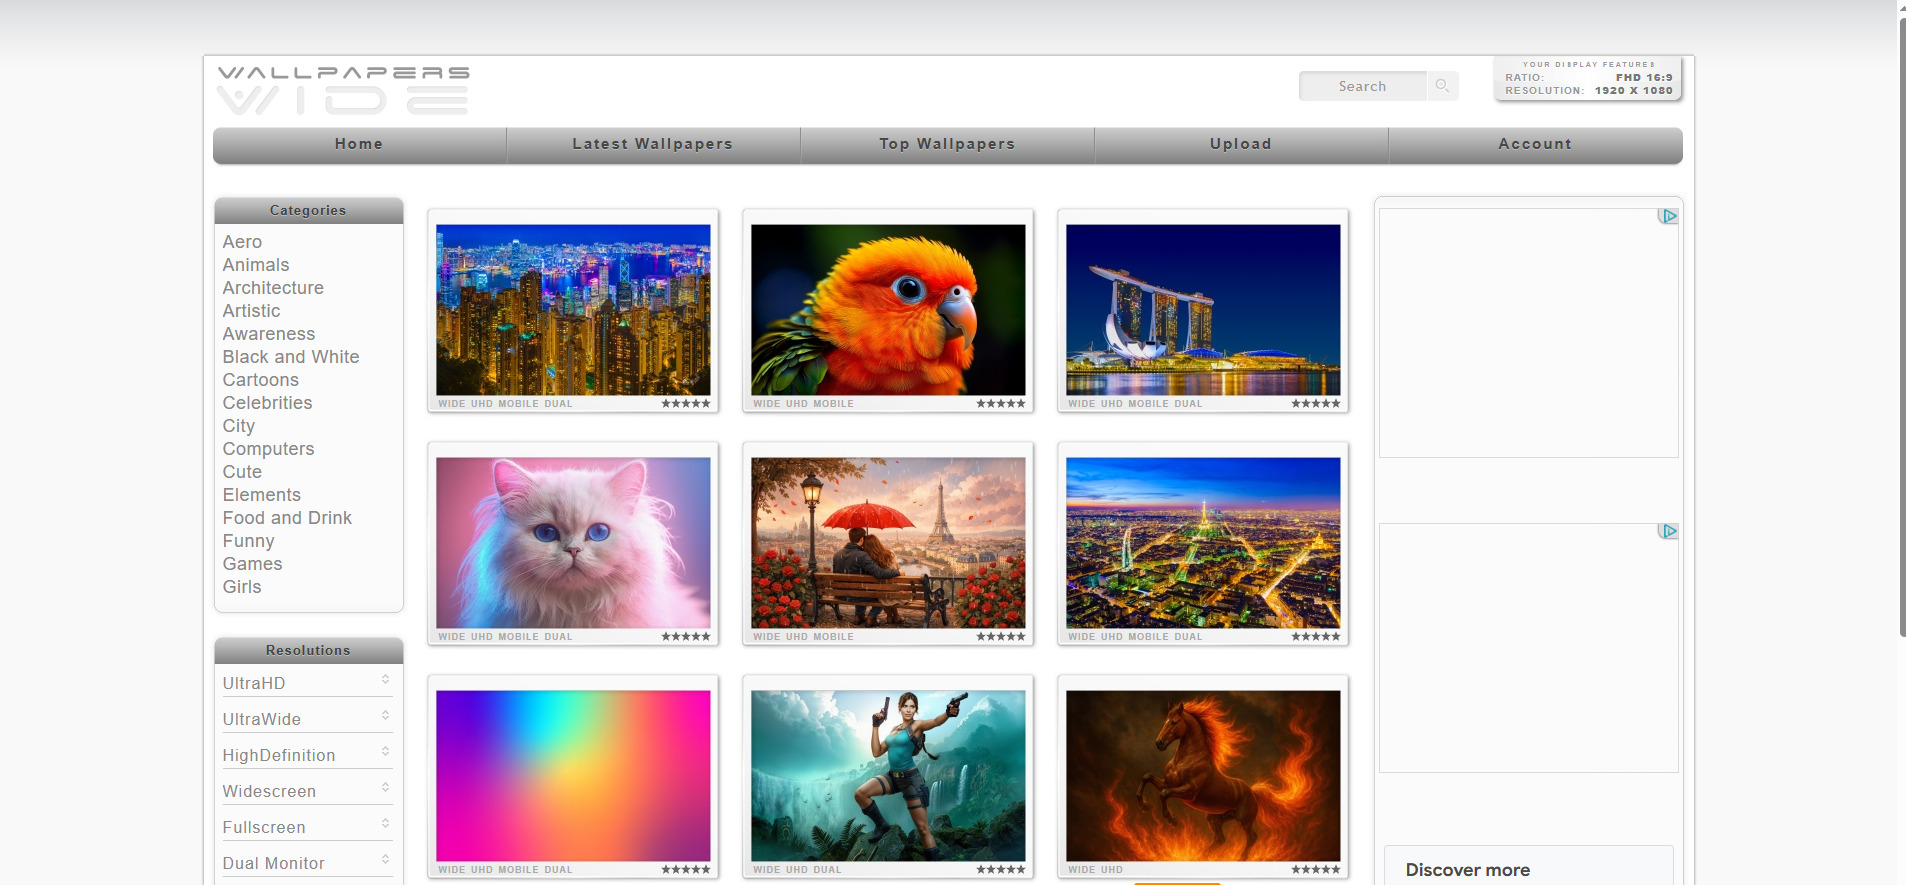Open the upper AdChoices icon
This screenshot has width=1906, height=885.
(1667, 216)
